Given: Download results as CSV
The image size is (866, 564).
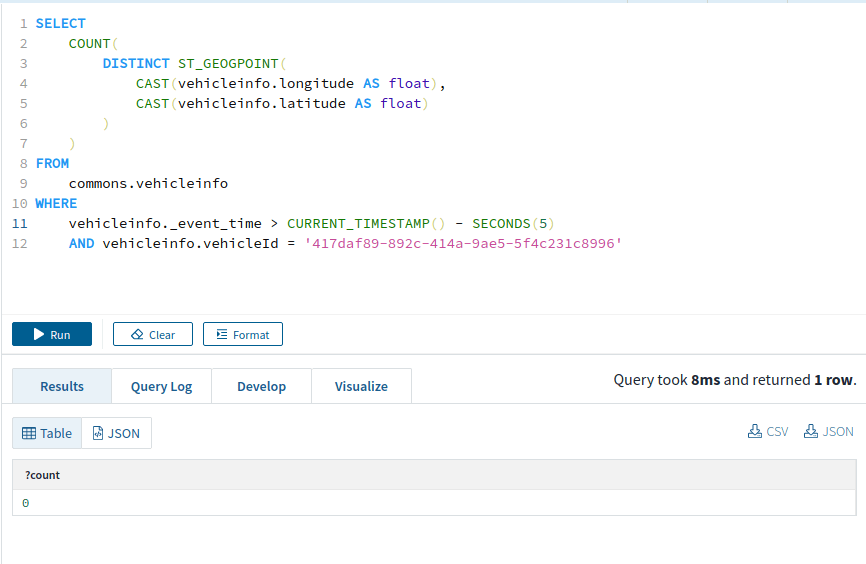Looking at the screenshot, I should coord(768,431).
